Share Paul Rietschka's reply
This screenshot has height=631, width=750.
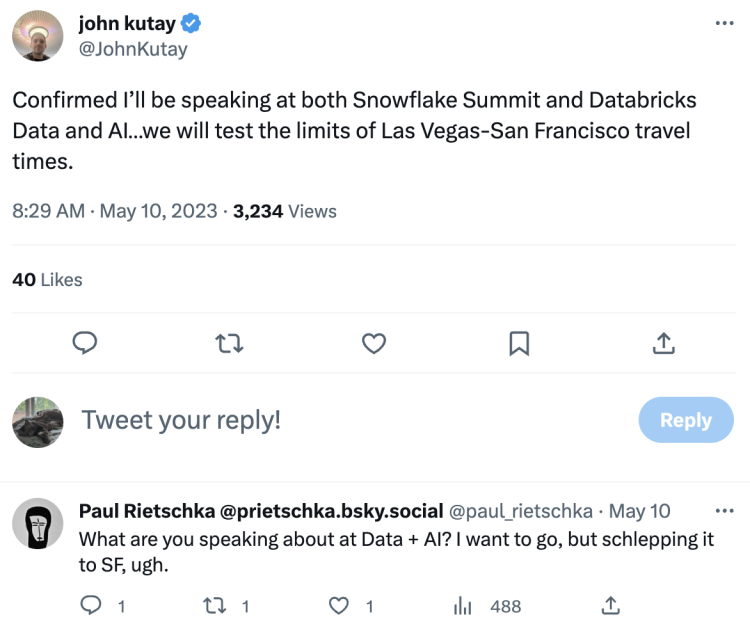pyautogui.click(x=609, y=606)
